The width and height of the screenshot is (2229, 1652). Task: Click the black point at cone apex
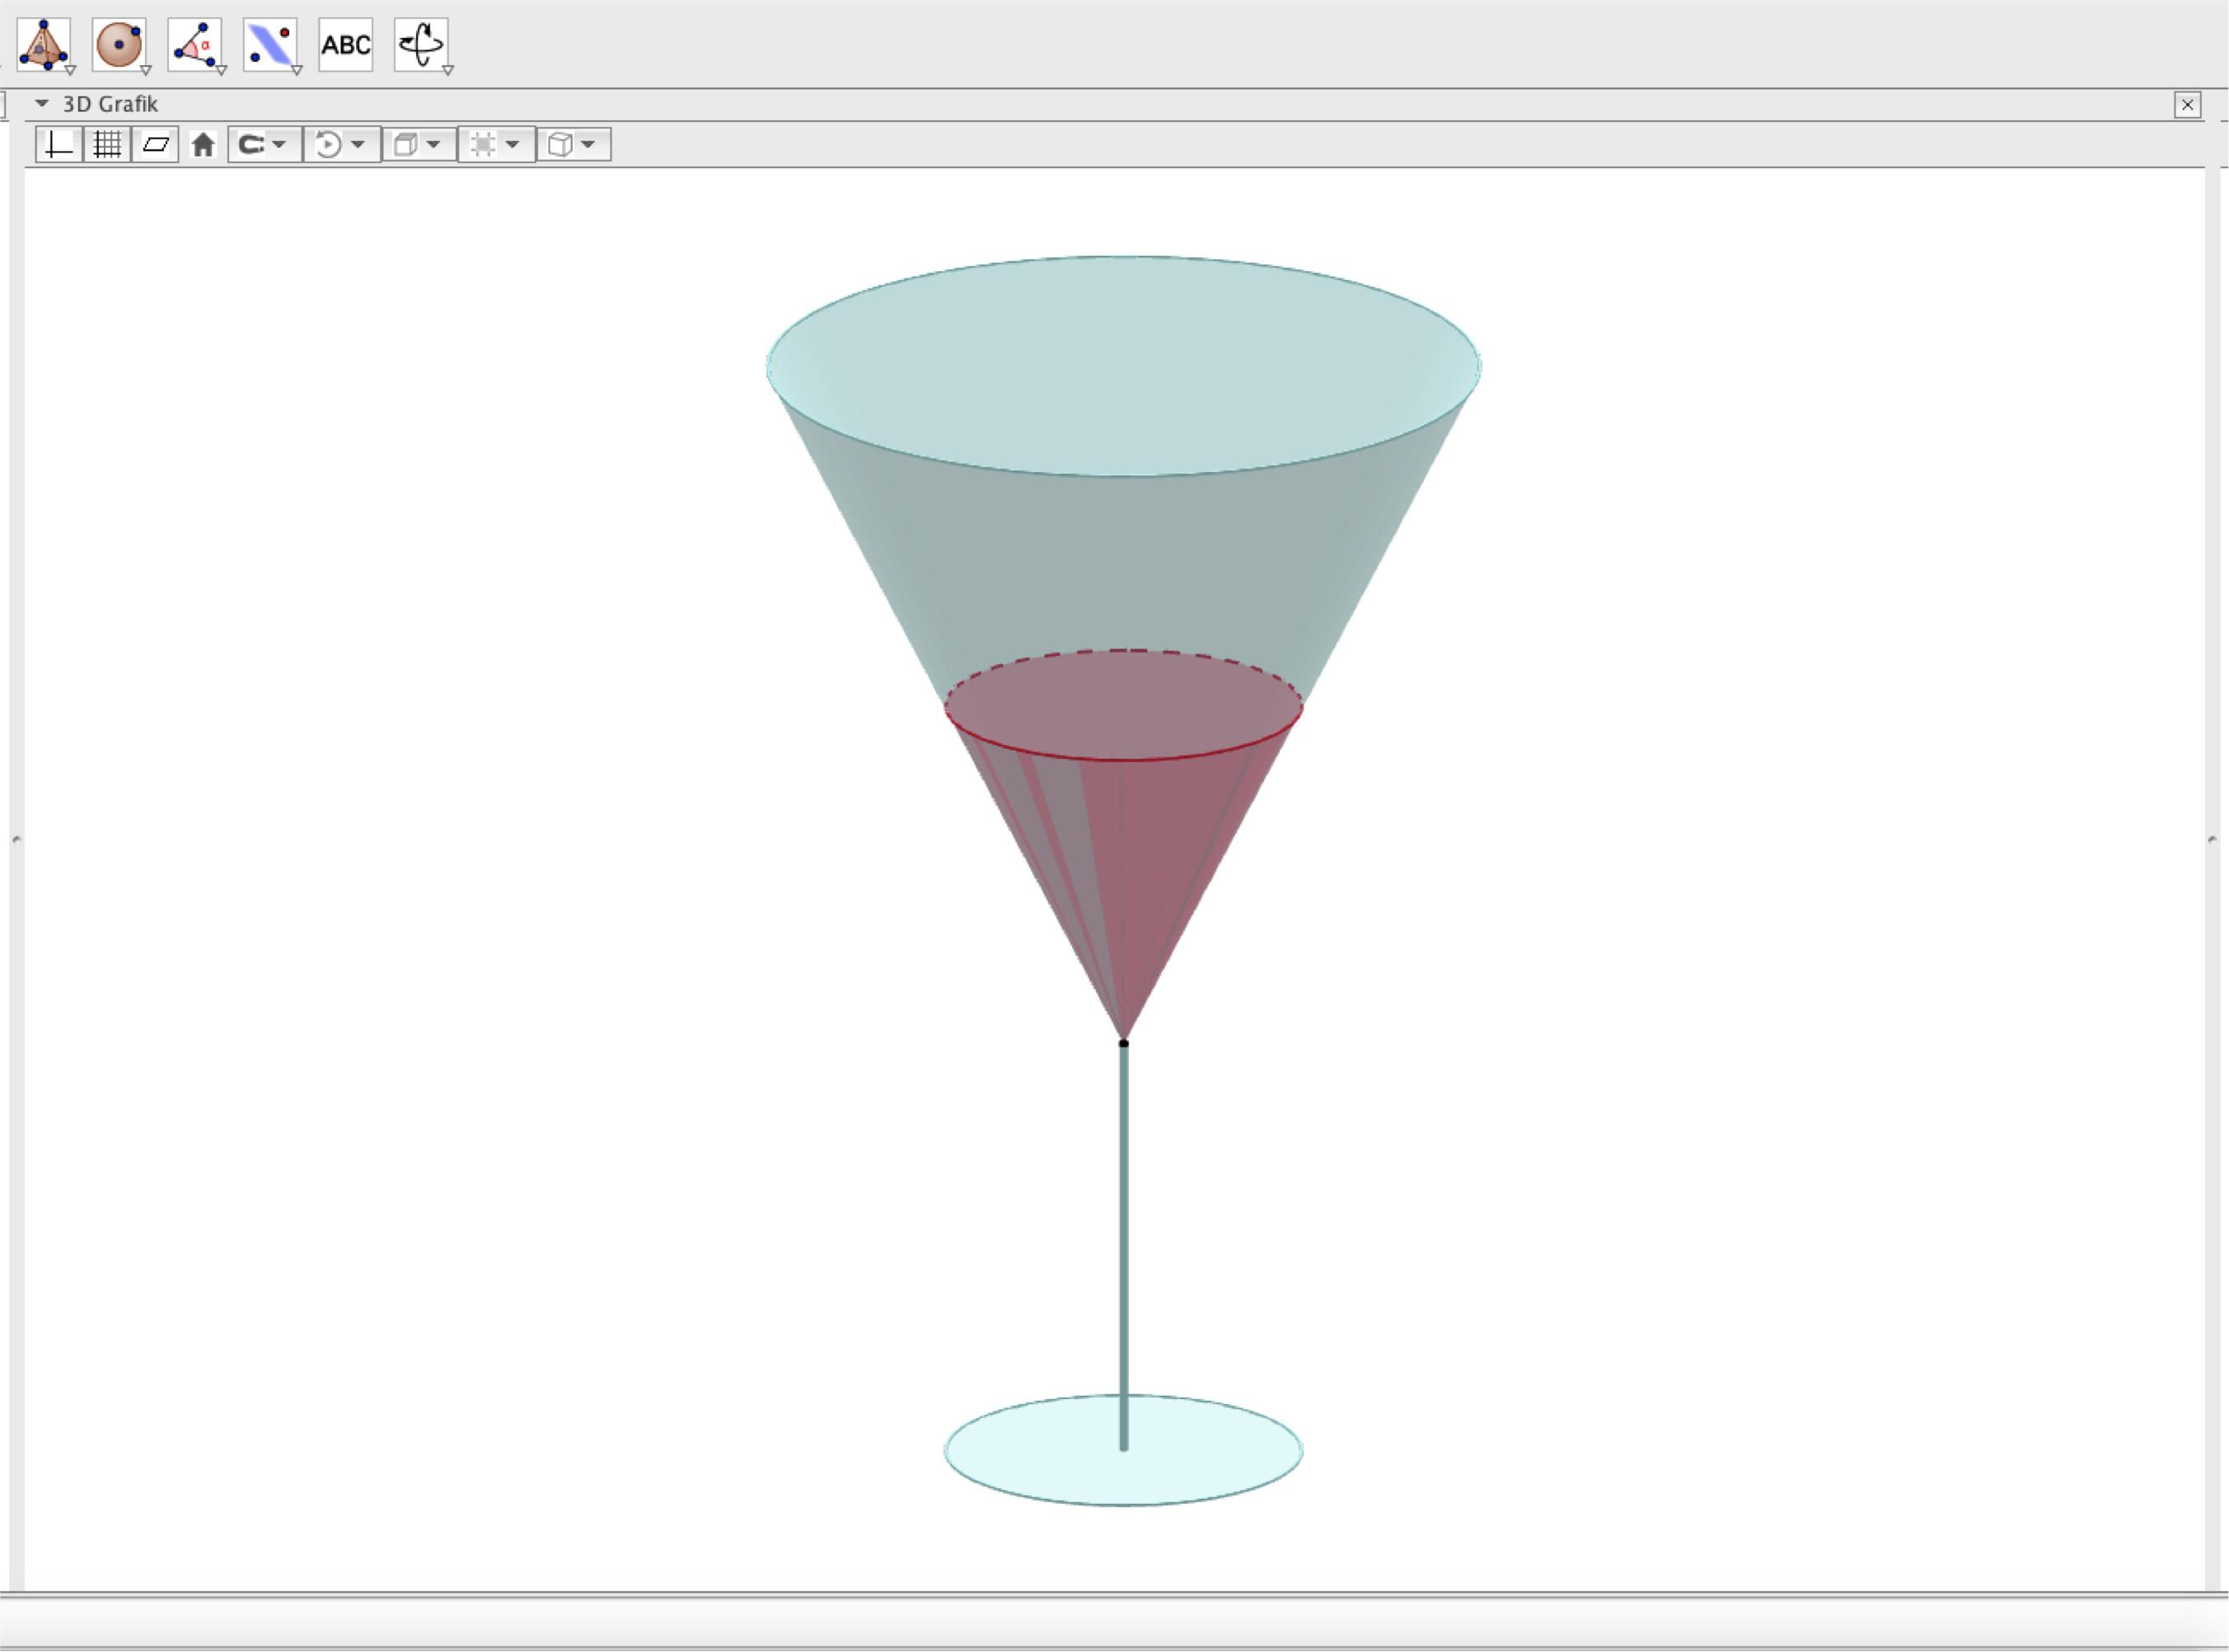tap(1123, 1043)
